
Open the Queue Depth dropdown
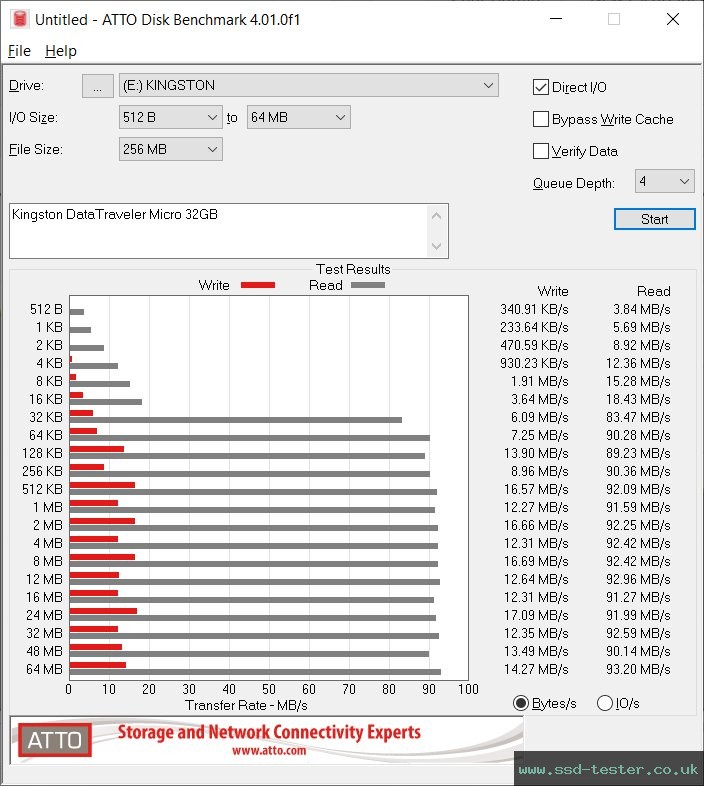[664, 181]
